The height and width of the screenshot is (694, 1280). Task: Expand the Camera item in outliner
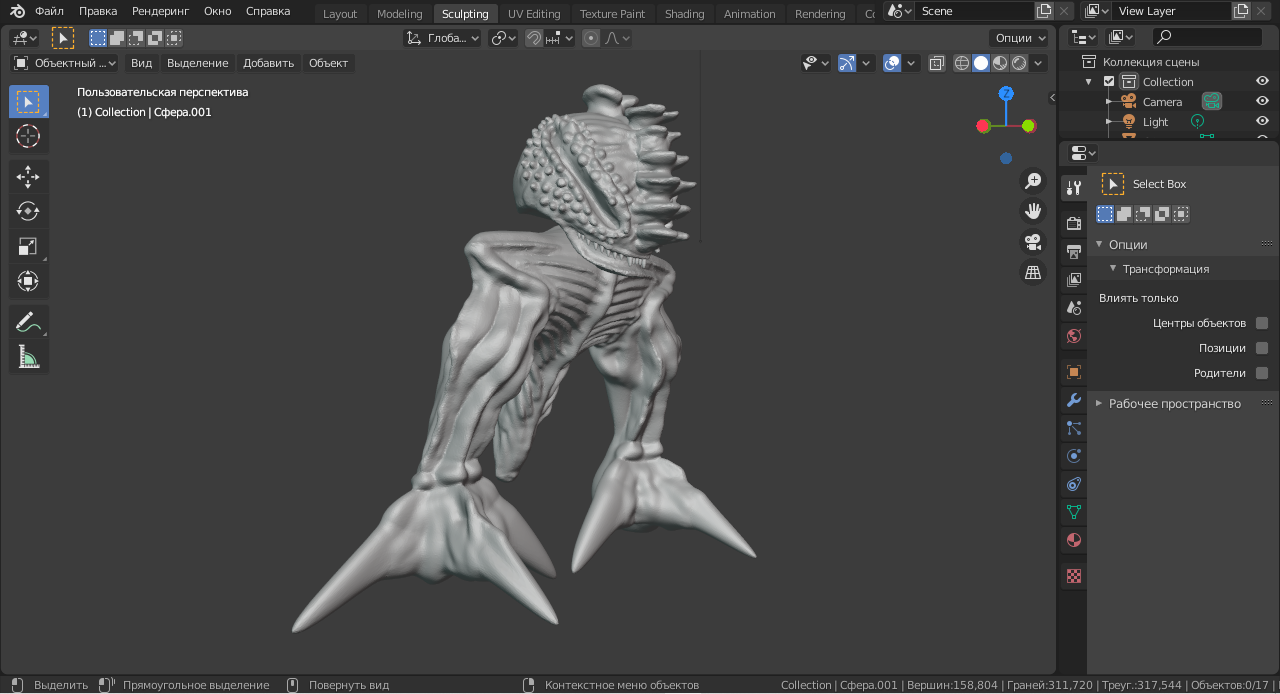click(x=1109, y=102)
